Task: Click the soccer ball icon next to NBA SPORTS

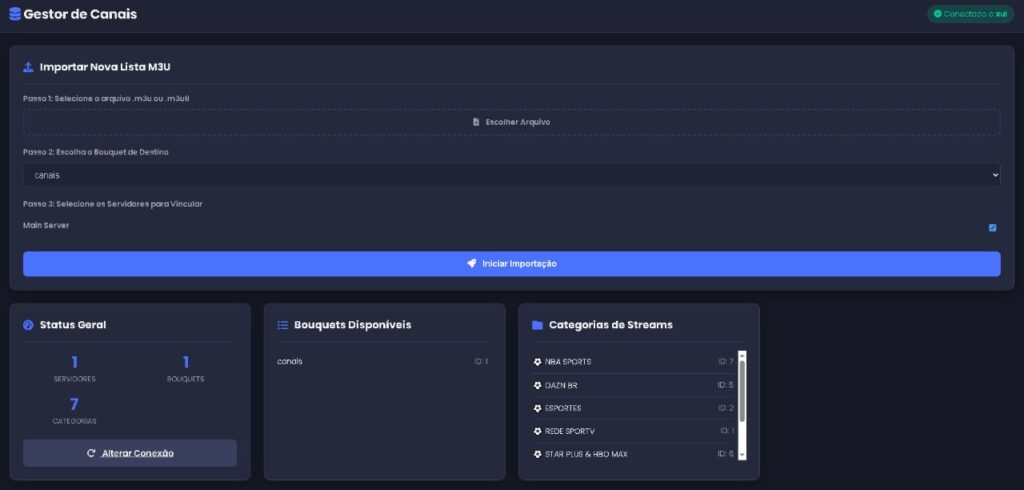Action: [537, 362]
